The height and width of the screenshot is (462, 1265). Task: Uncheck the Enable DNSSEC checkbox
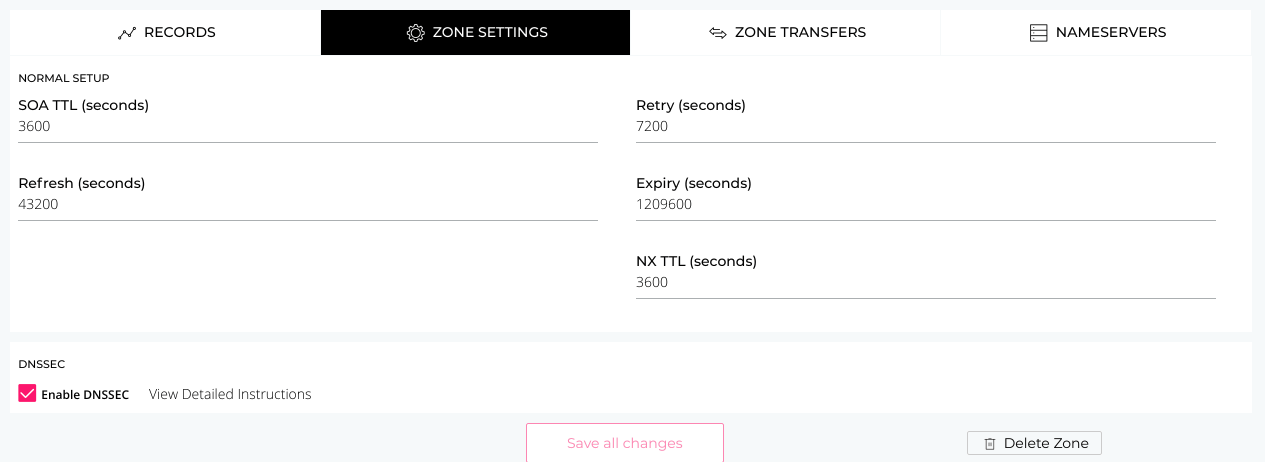[x=27, y=394]
